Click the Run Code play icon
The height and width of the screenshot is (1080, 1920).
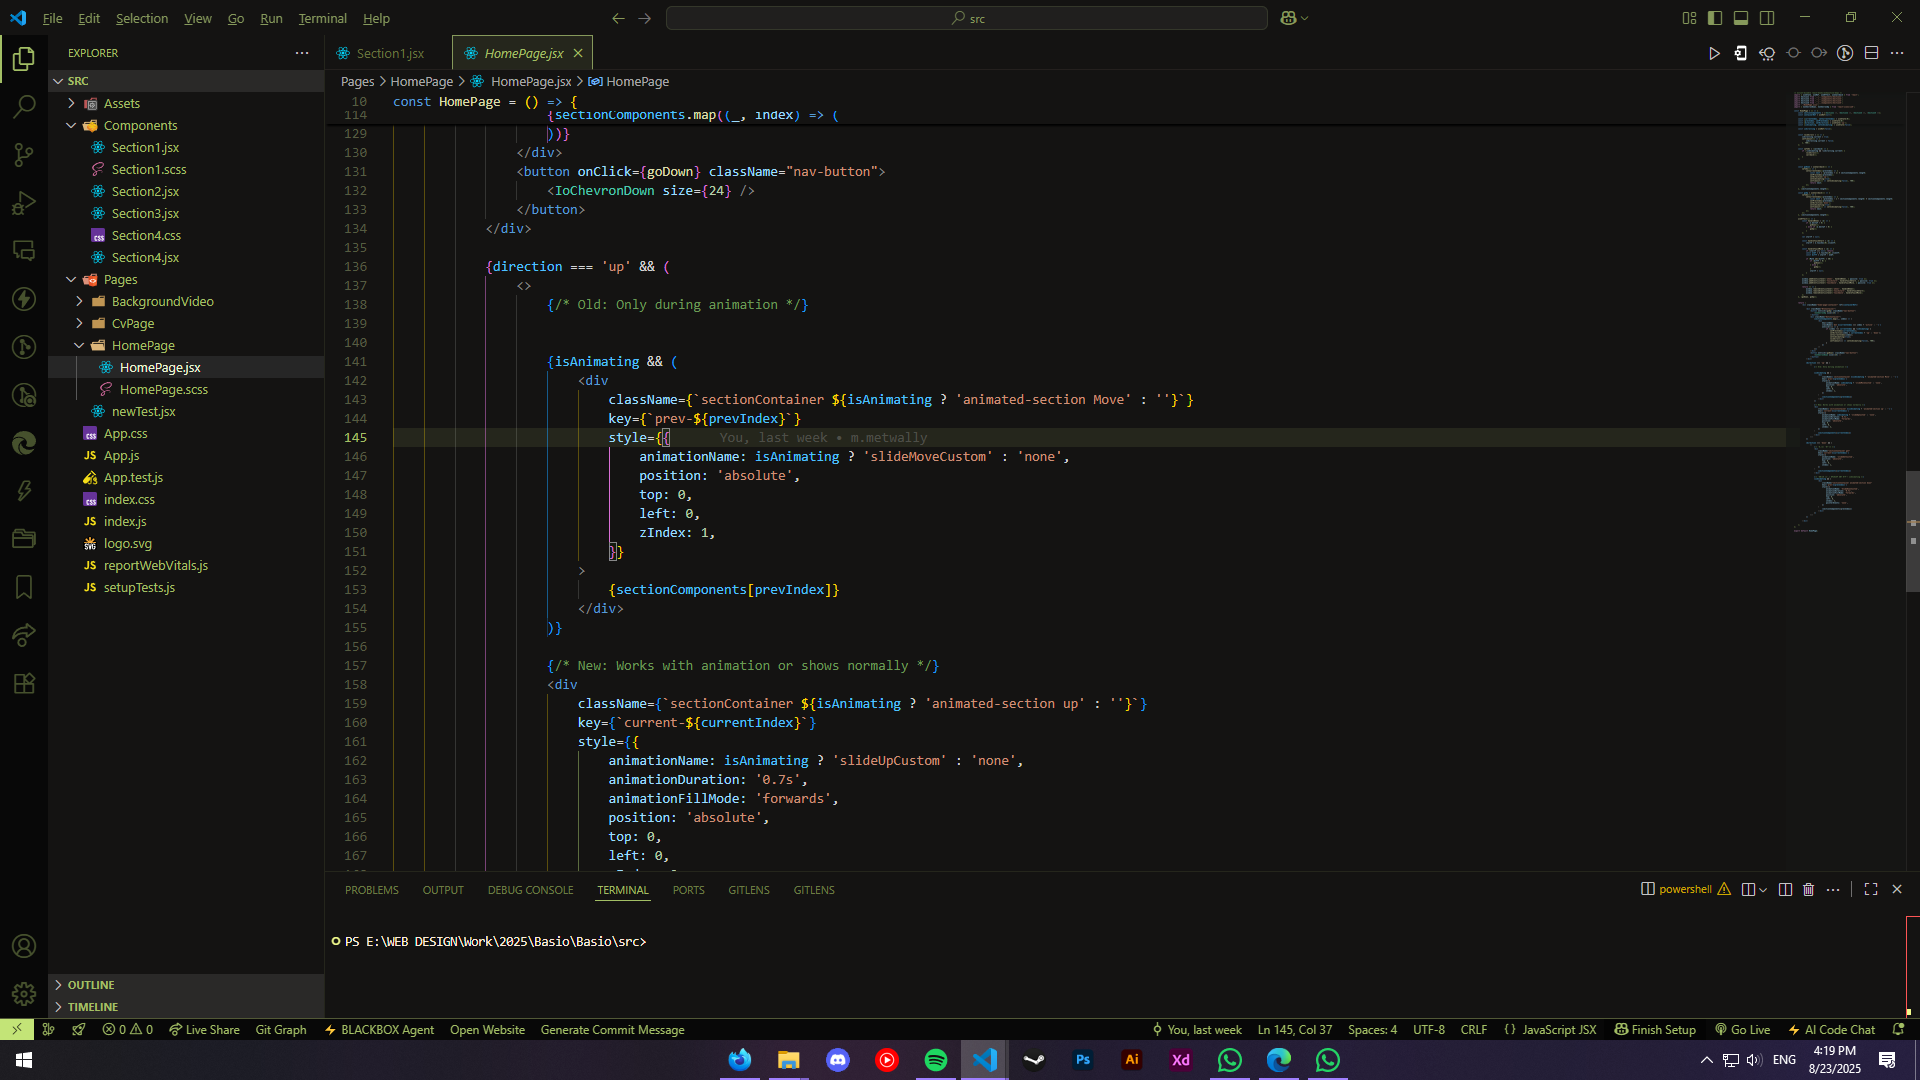coord(1714,53)
